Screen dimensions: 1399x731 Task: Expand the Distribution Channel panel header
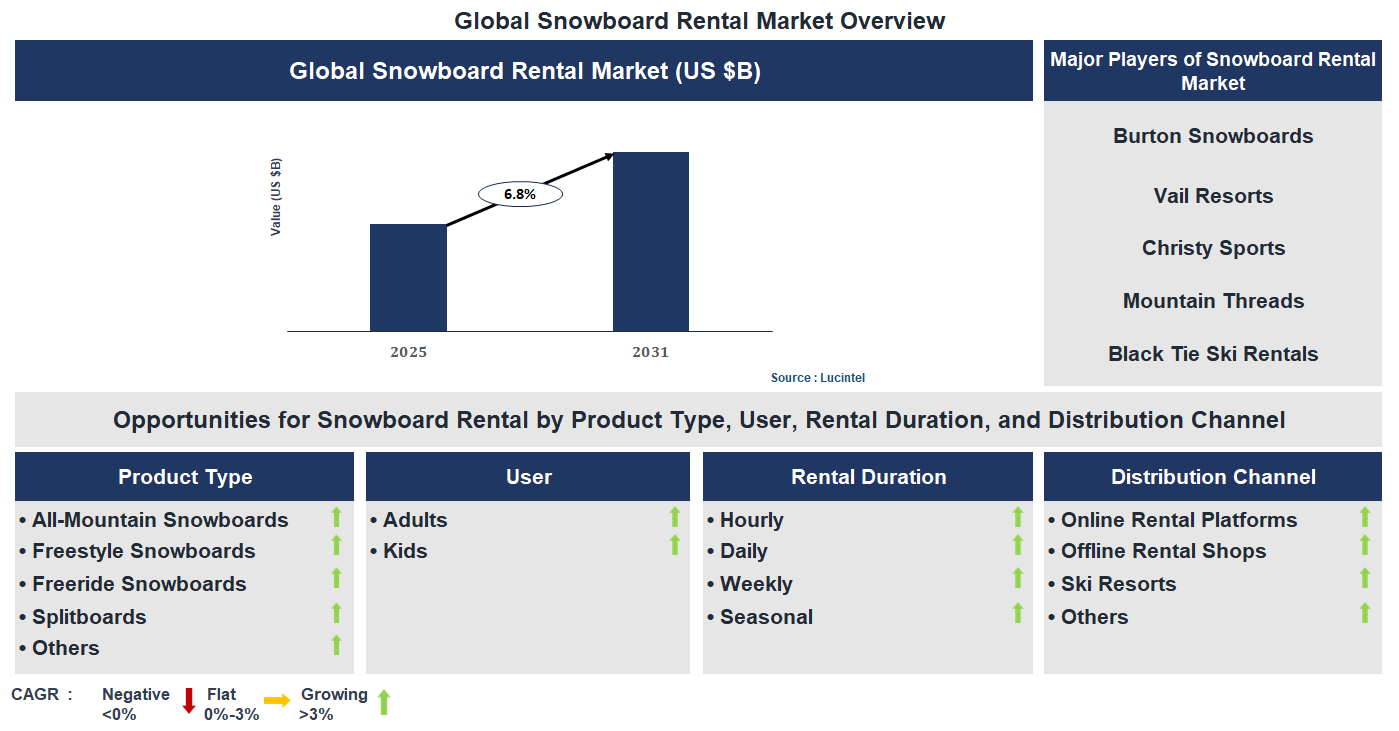pyautogui.click(x=1212, y=477)
